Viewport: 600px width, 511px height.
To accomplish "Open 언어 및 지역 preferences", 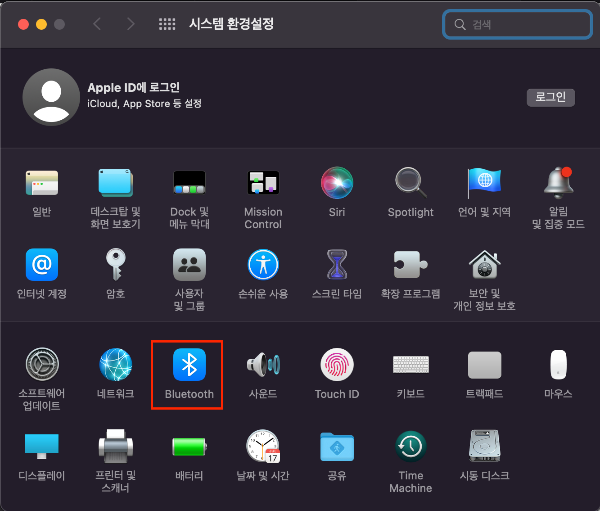I will tap(484, 183).
